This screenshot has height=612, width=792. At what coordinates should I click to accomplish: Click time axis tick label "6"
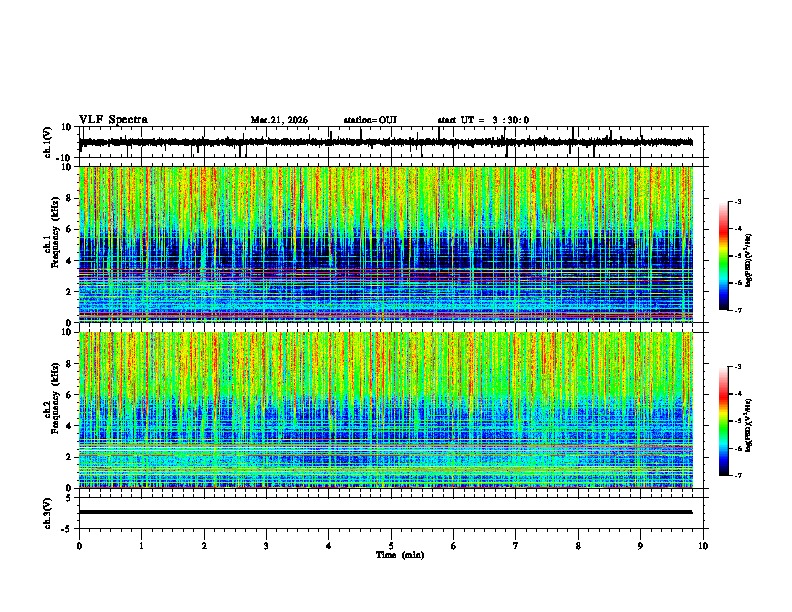454,546
